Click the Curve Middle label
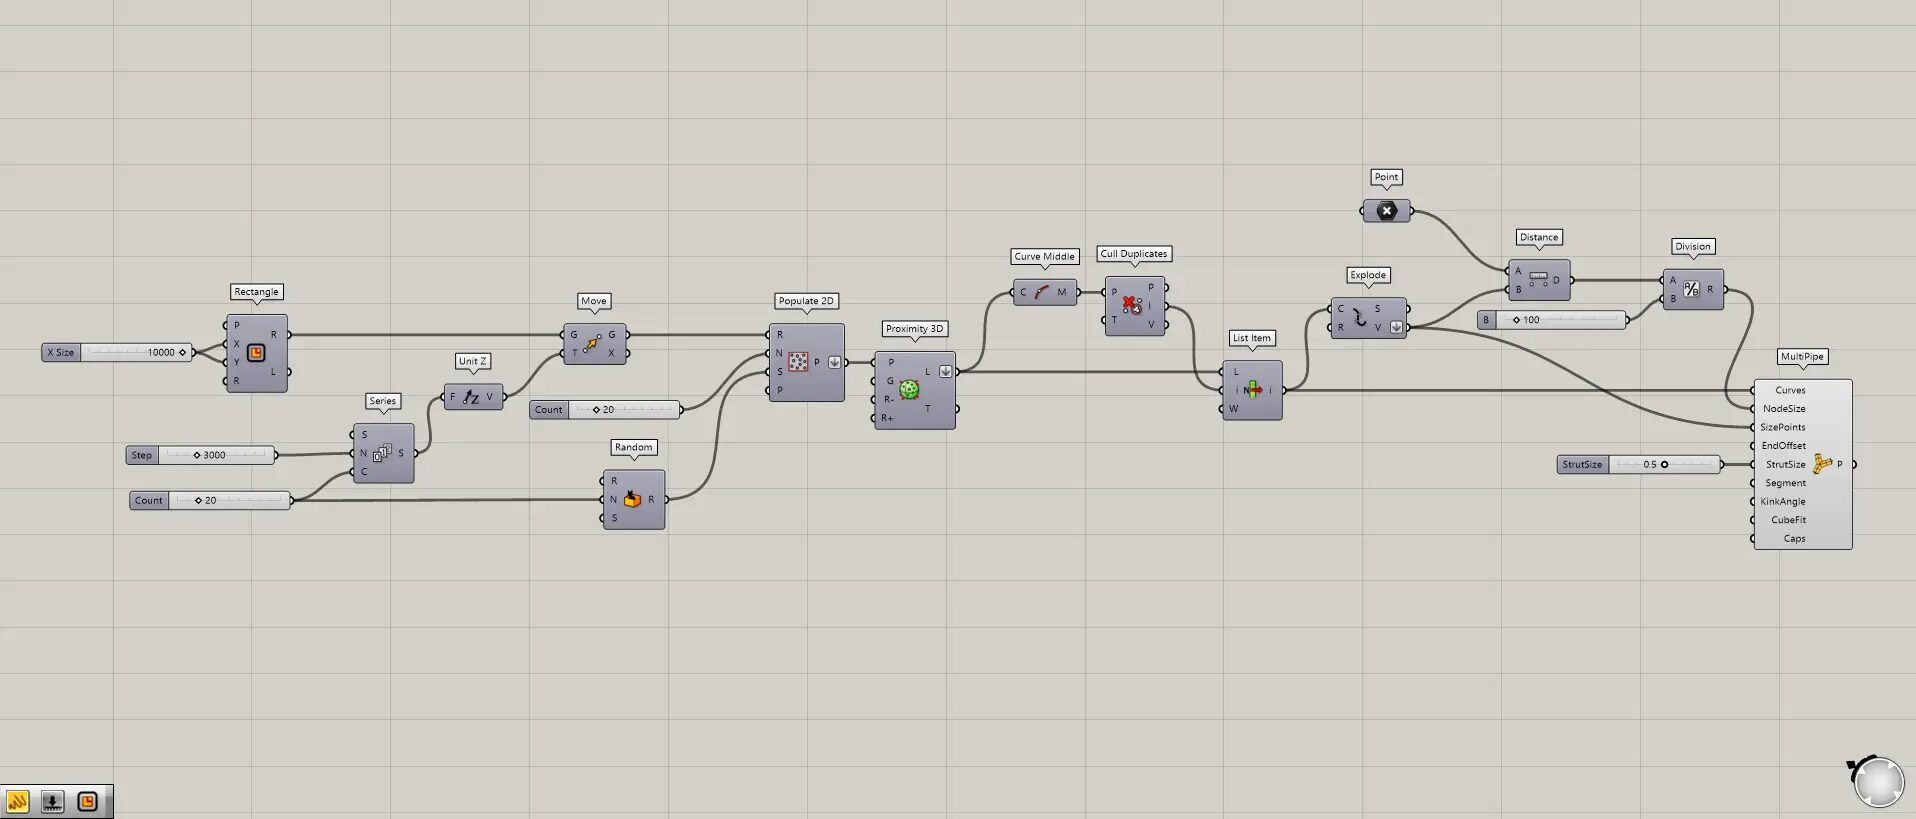The width and height of the screenshot is (1916, 819). [1044, 257]
